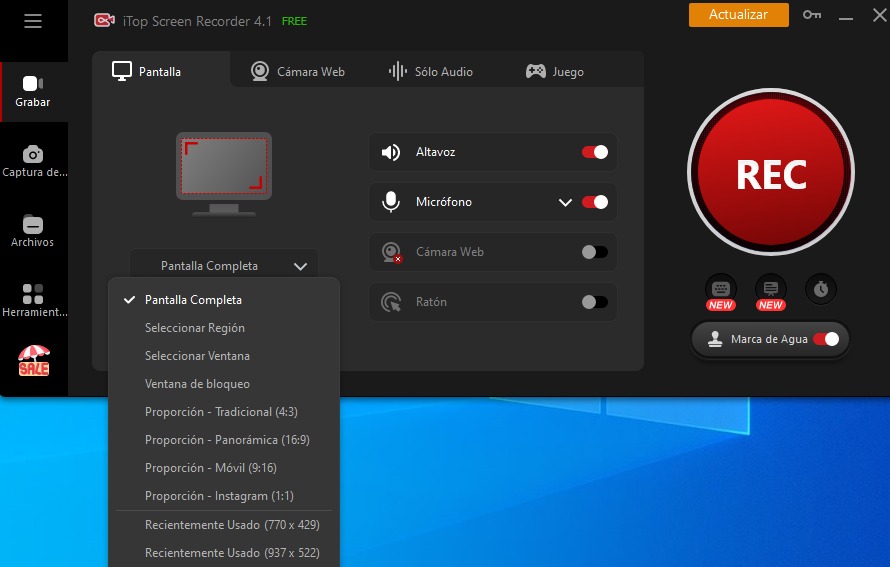Switch to the Cámara Web tab
Screen dimensions: 890x567
pos(297,72)
